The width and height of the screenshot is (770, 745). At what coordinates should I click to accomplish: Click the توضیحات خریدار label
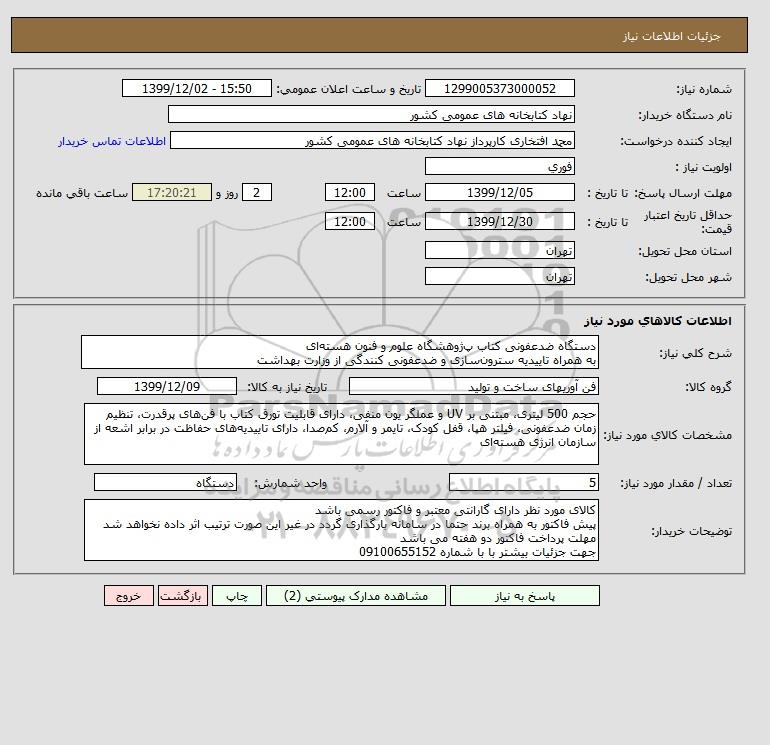tap(691, 531)
